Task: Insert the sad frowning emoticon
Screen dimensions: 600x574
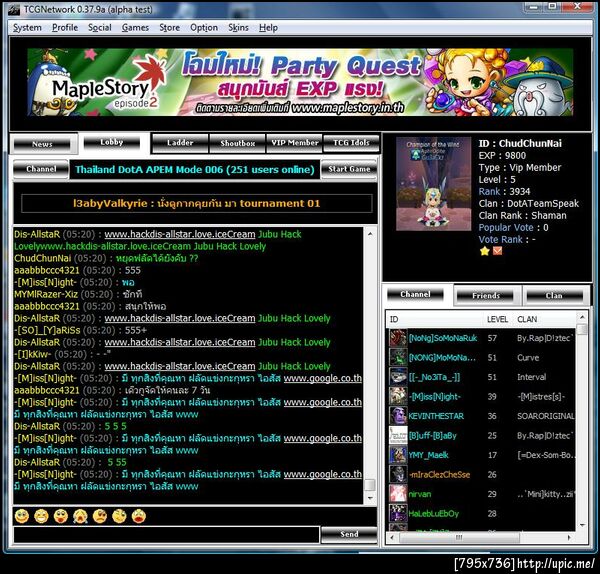Action: (x=100, y=516)
